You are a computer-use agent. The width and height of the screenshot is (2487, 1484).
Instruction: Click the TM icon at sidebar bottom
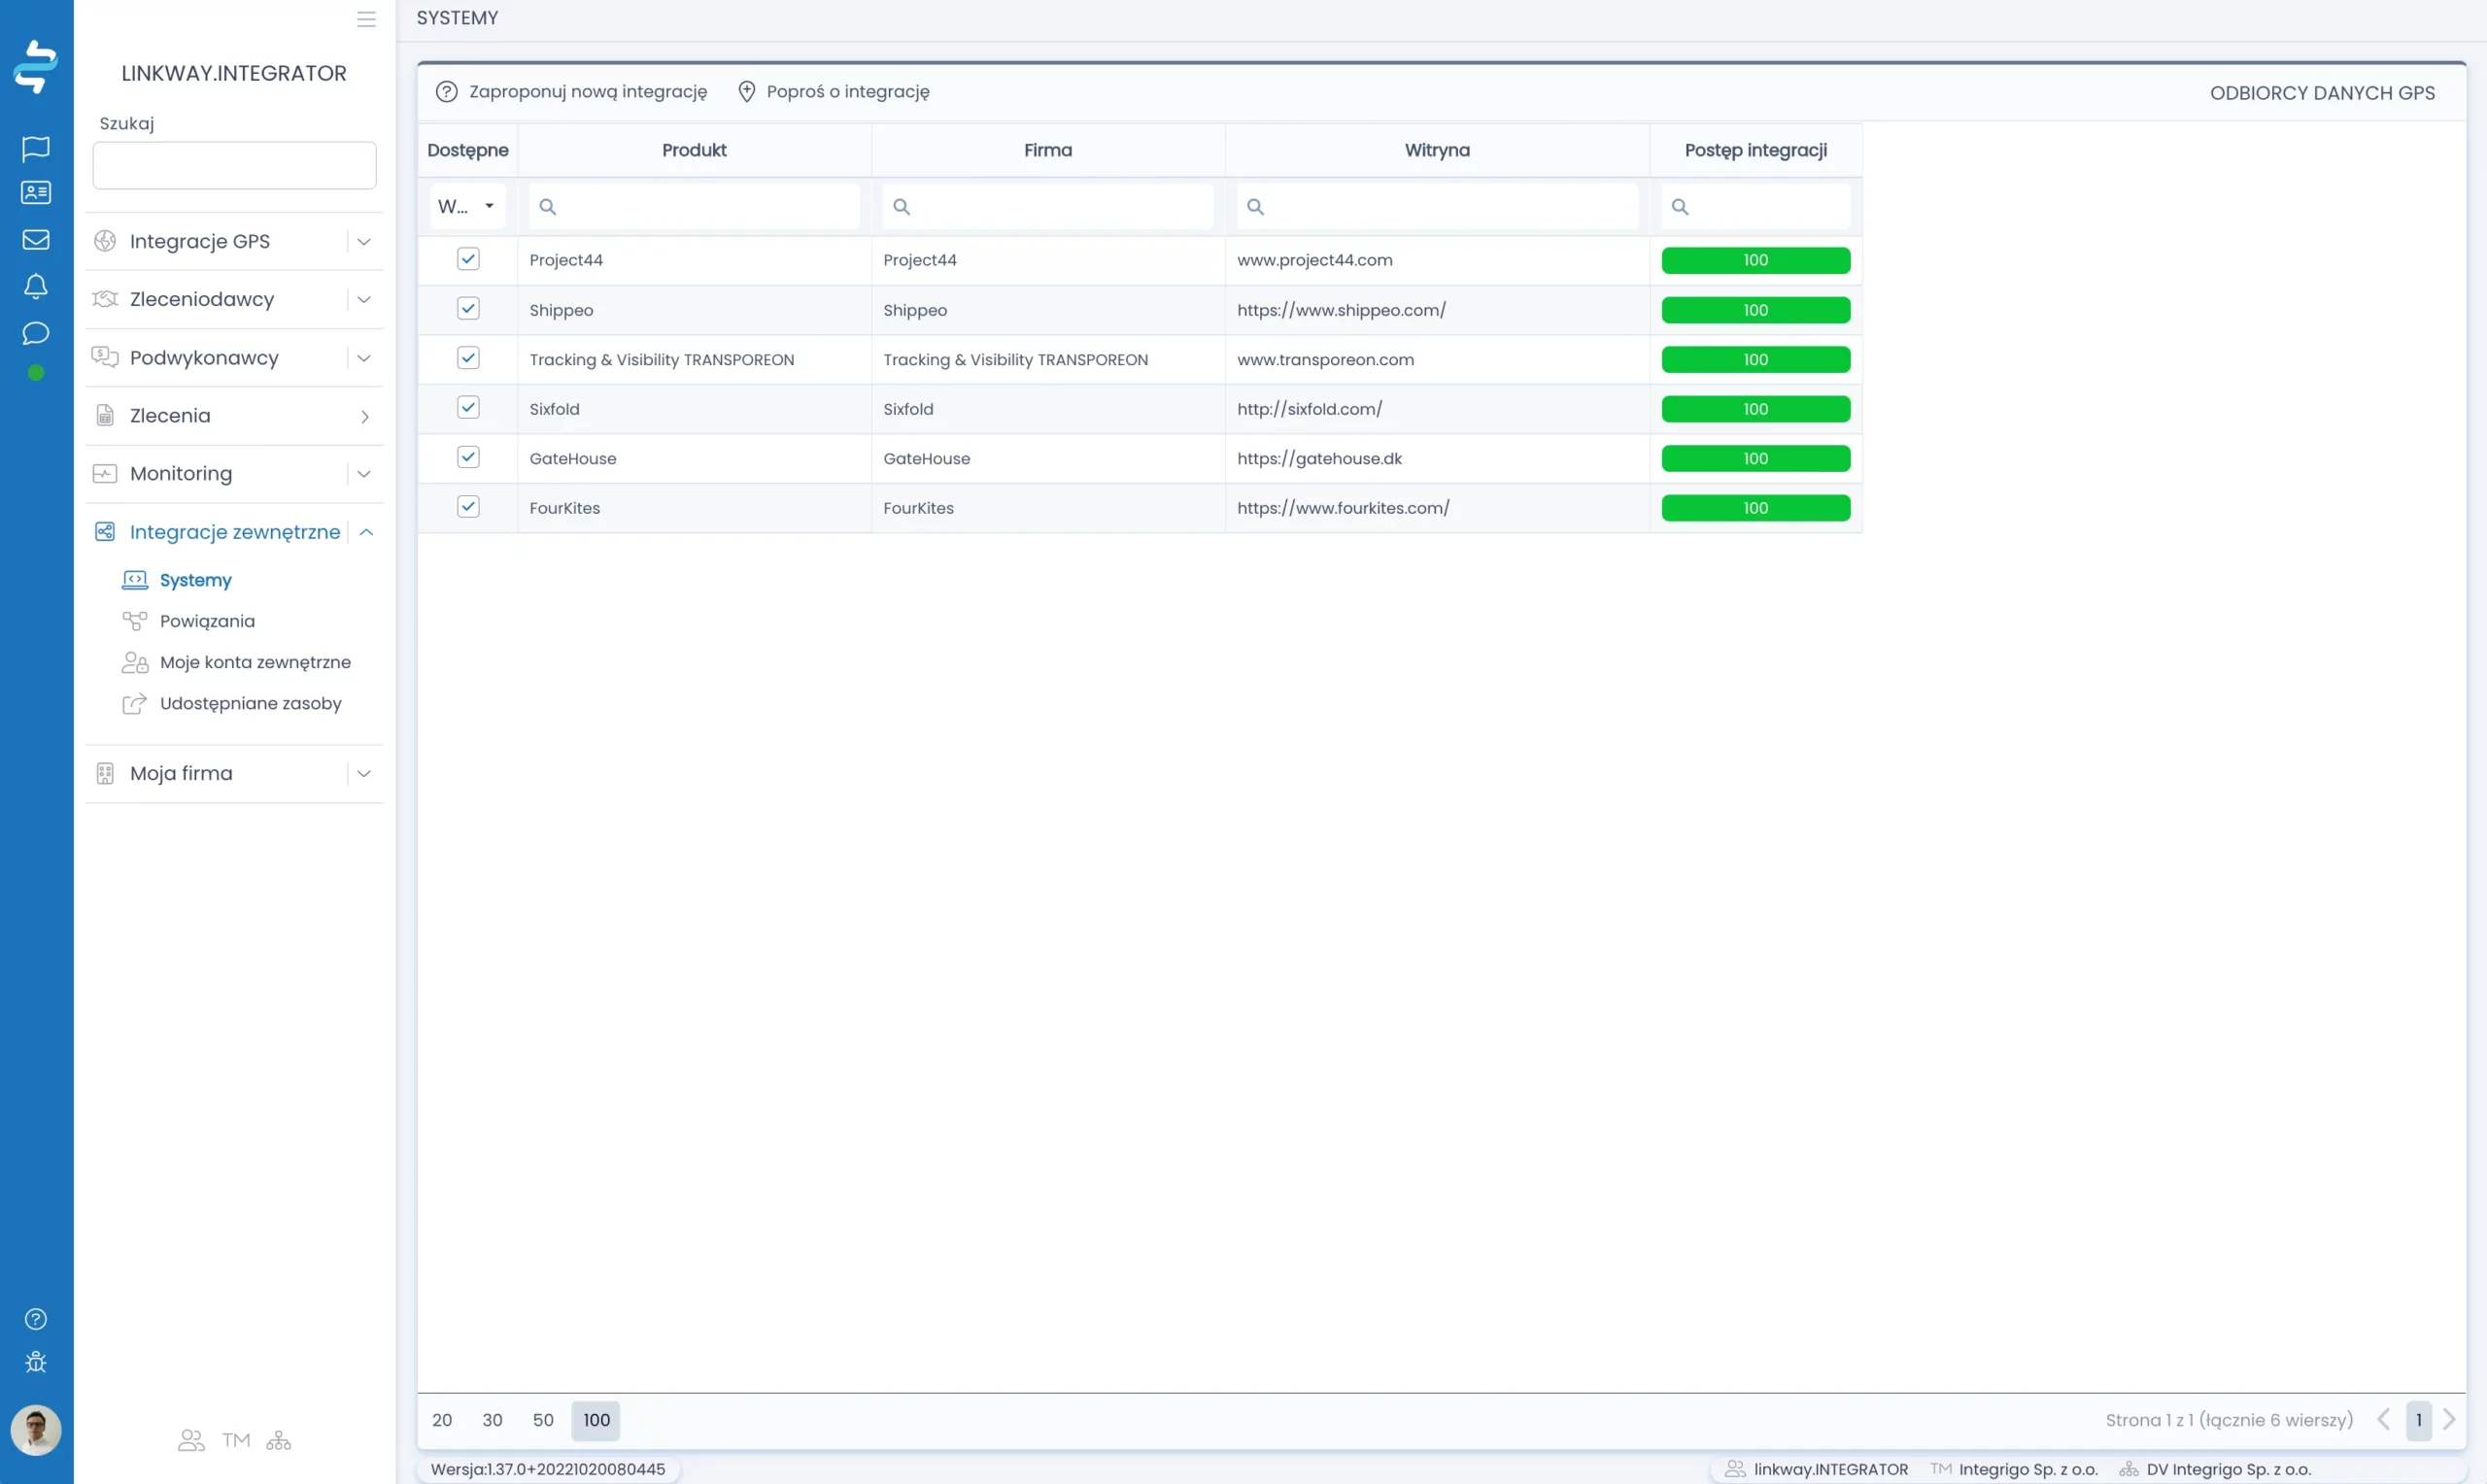tap(236, 1440)
